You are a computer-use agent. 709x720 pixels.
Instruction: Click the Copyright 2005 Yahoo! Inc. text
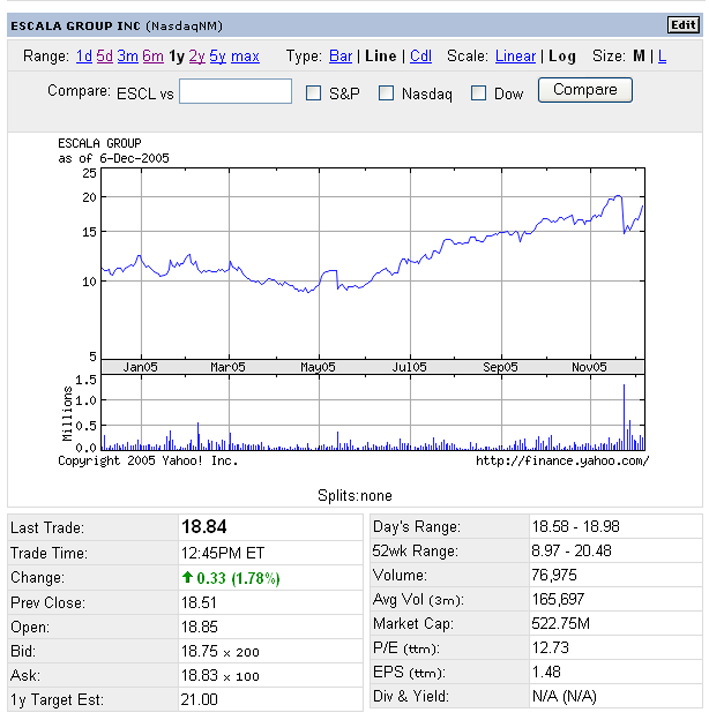148,461
